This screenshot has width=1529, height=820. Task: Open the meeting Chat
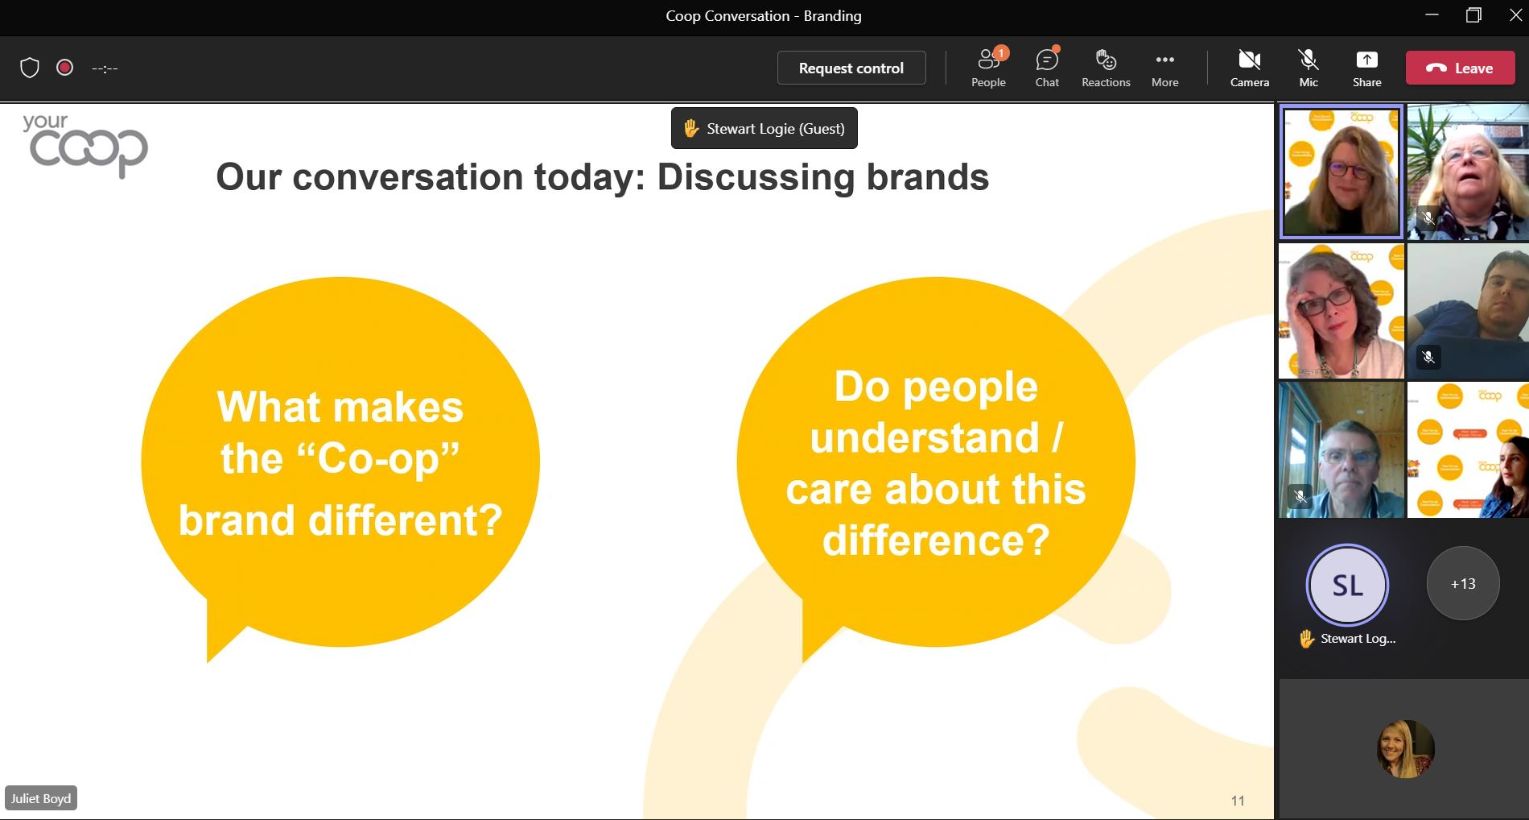pos(1047,68)
